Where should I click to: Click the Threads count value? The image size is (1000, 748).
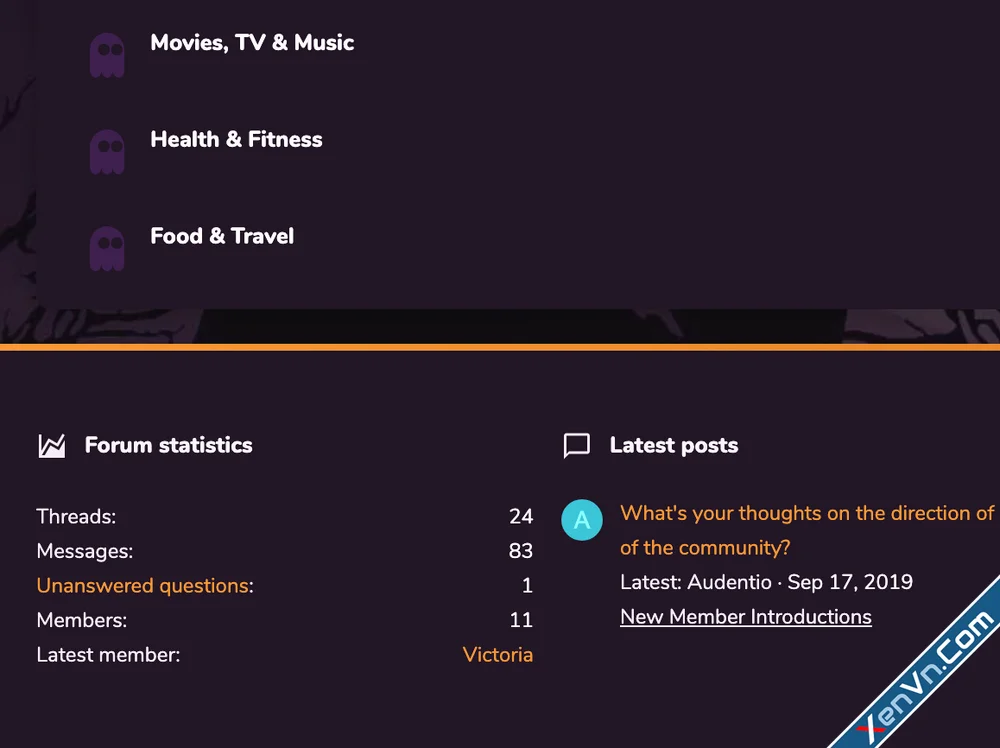(x=521, y=516)
